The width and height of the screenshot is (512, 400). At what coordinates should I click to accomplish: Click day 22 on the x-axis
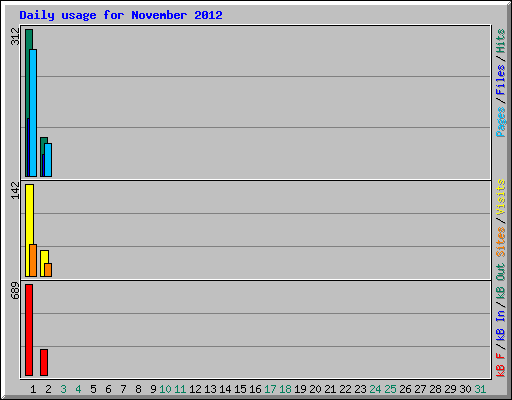(x=345, y=389)
